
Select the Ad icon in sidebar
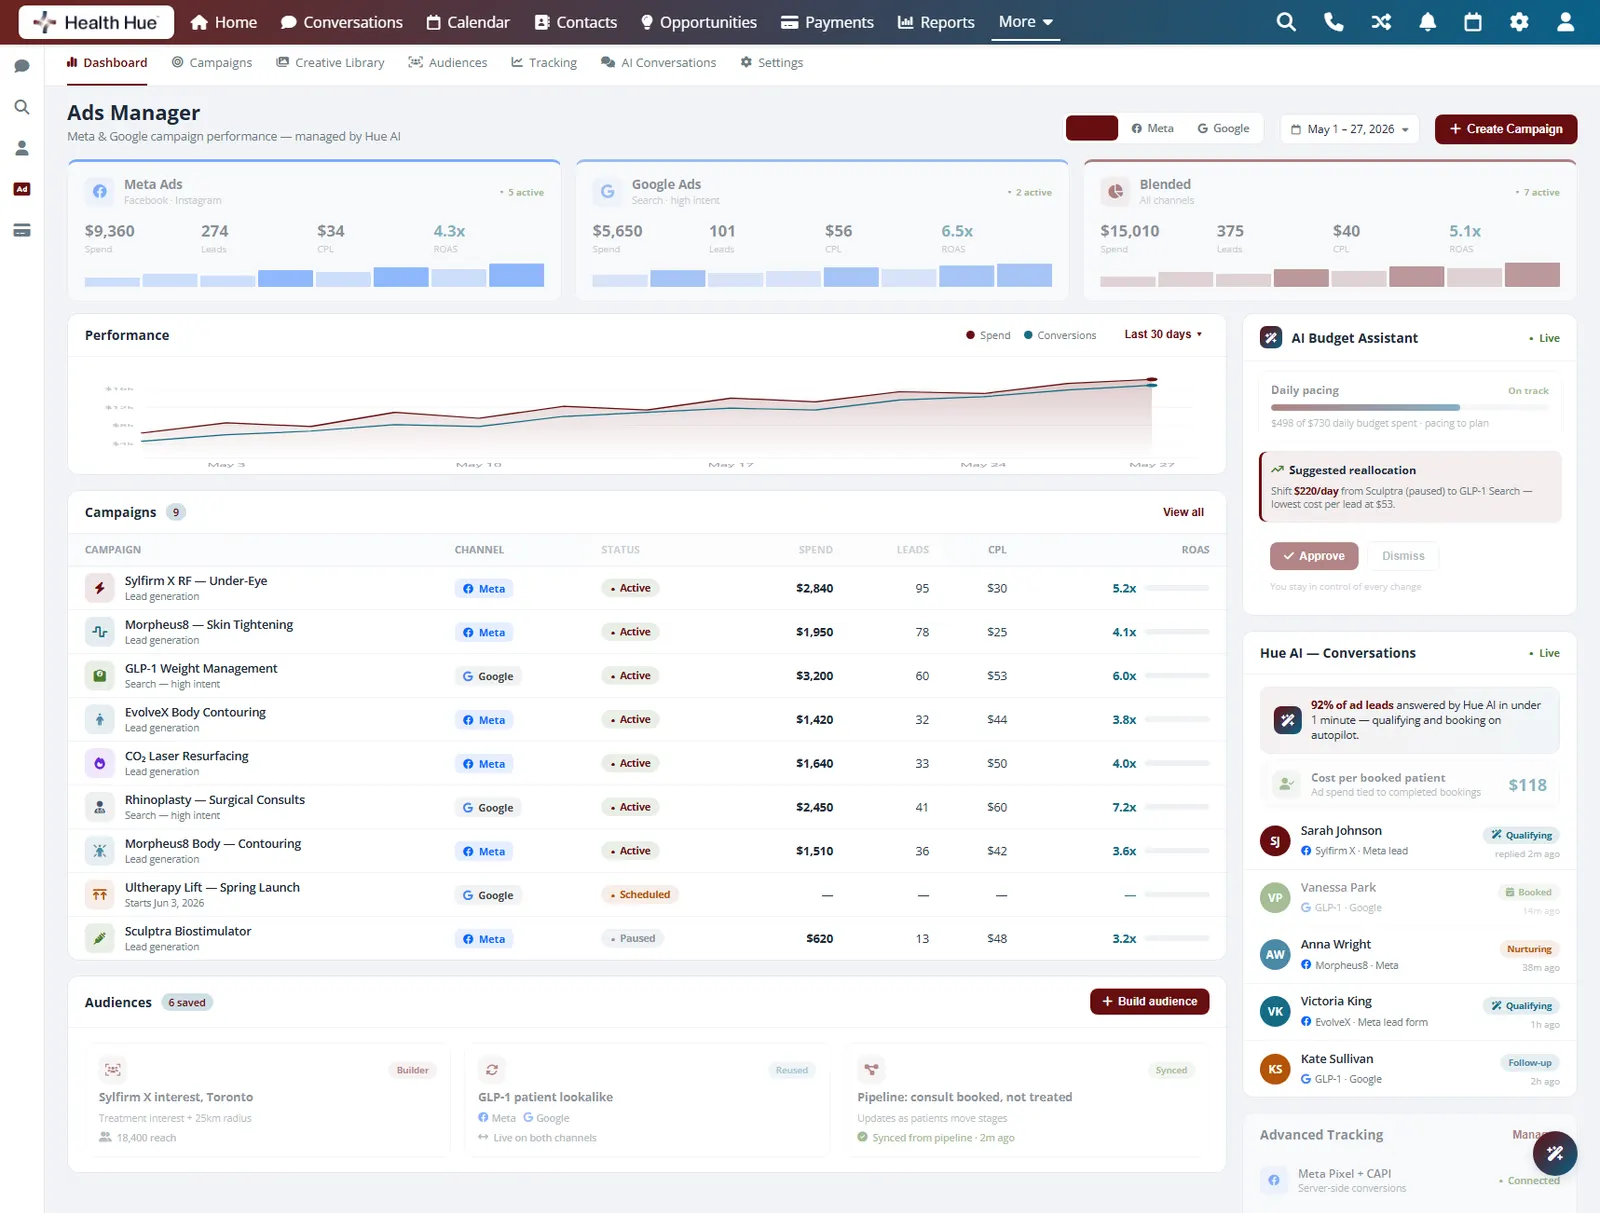22,189
